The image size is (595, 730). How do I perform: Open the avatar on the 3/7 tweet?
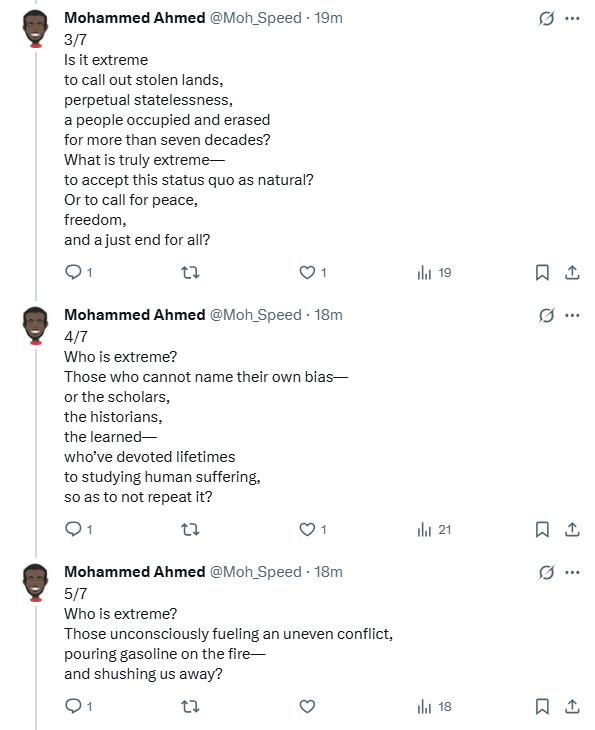point(36,29)
